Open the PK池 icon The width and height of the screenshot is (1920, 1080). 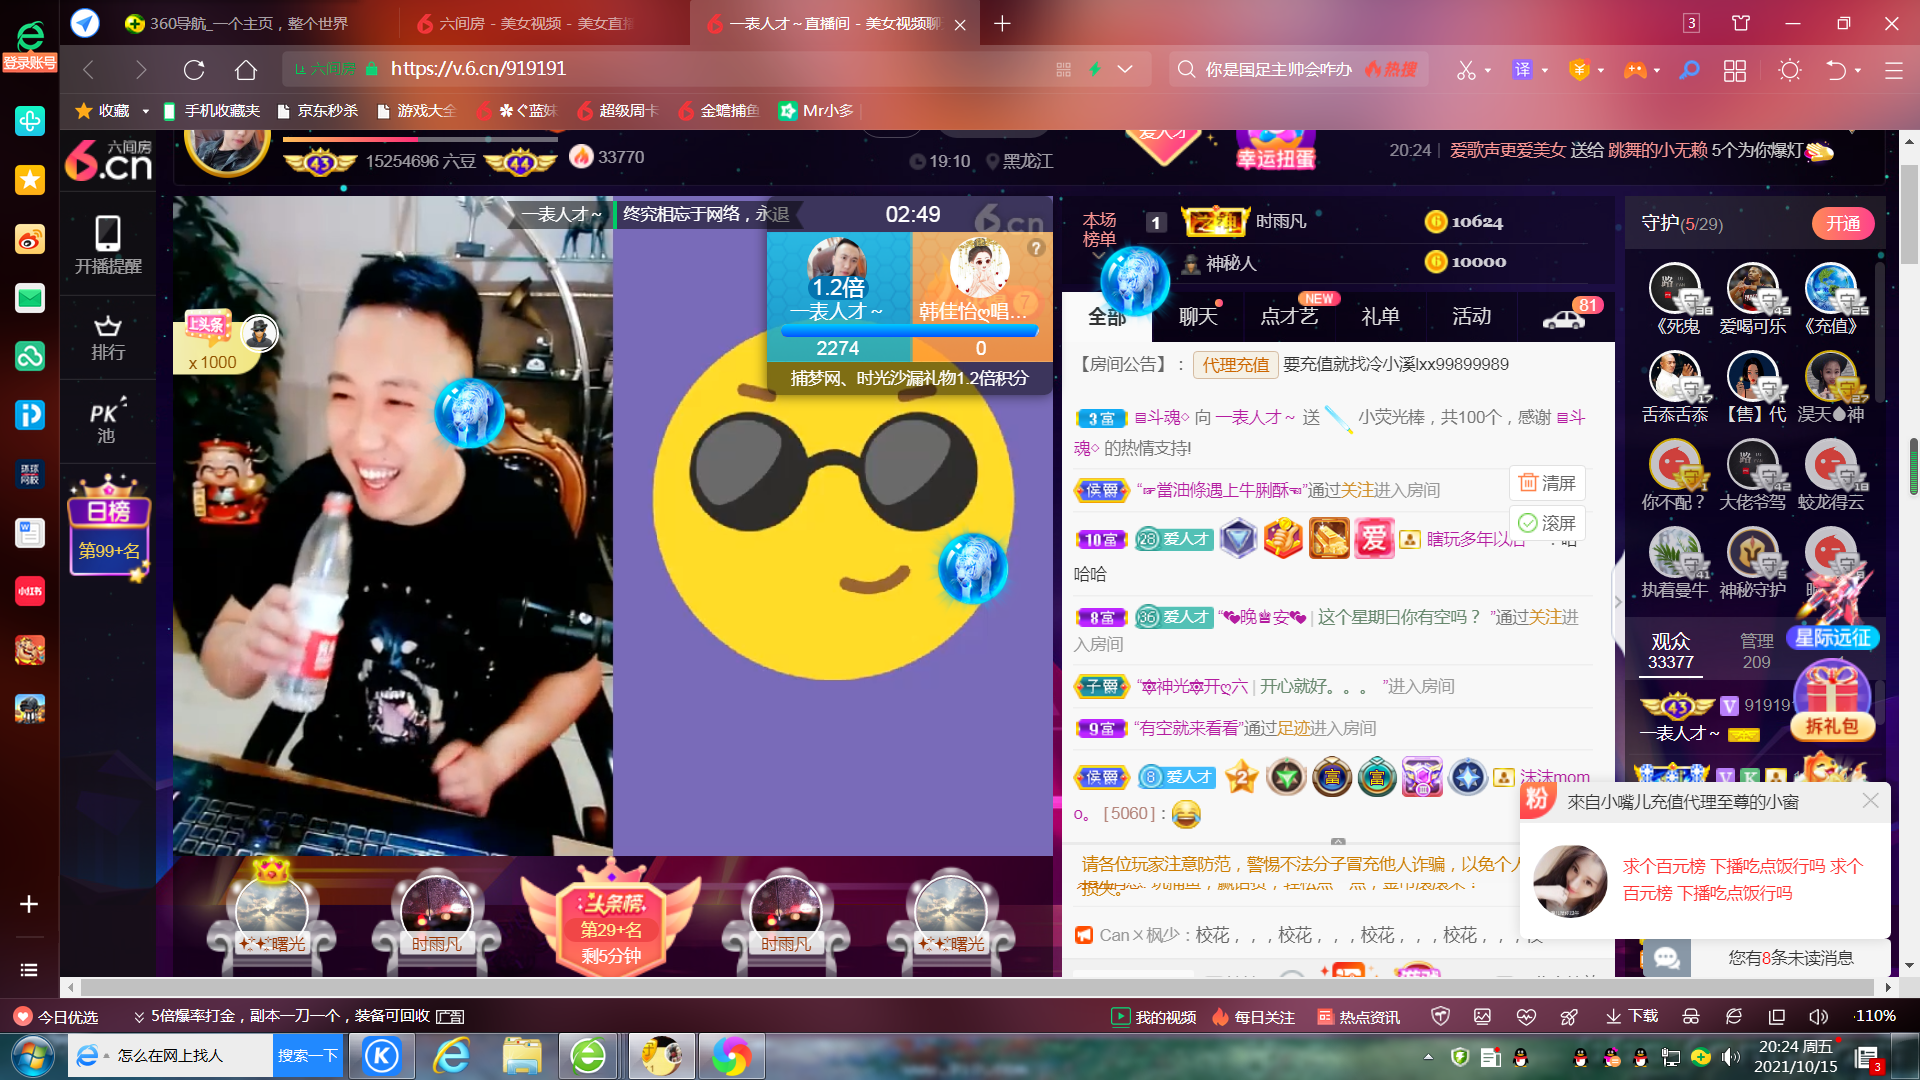(x=108, y=421)
